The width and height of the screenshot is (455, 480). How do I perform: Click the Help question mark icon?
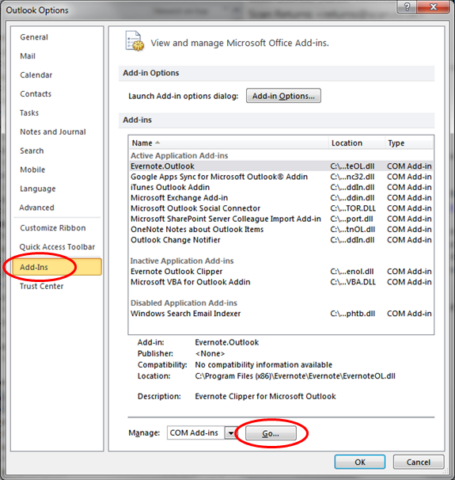click(407, 7)
